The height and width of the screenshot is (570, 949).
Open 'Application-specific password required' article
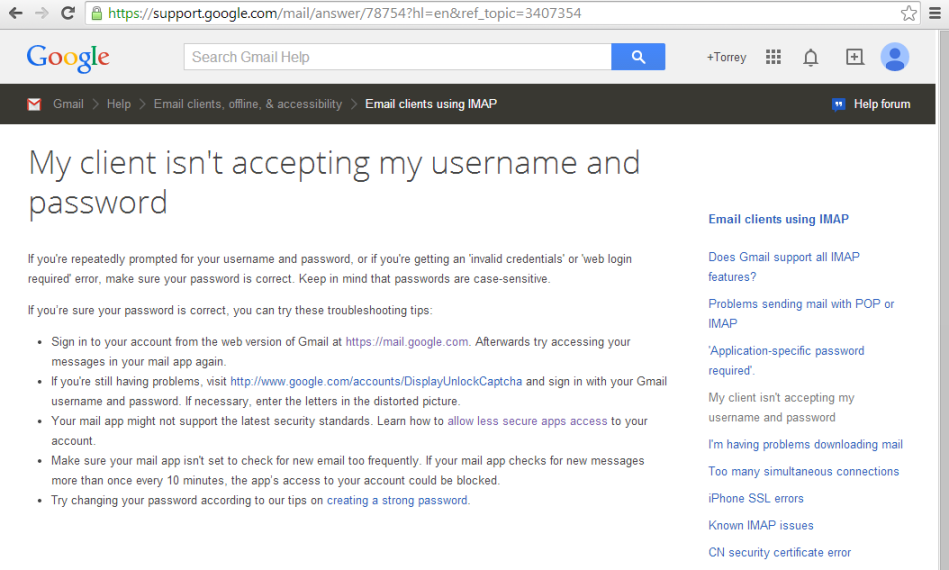[786, 361]
